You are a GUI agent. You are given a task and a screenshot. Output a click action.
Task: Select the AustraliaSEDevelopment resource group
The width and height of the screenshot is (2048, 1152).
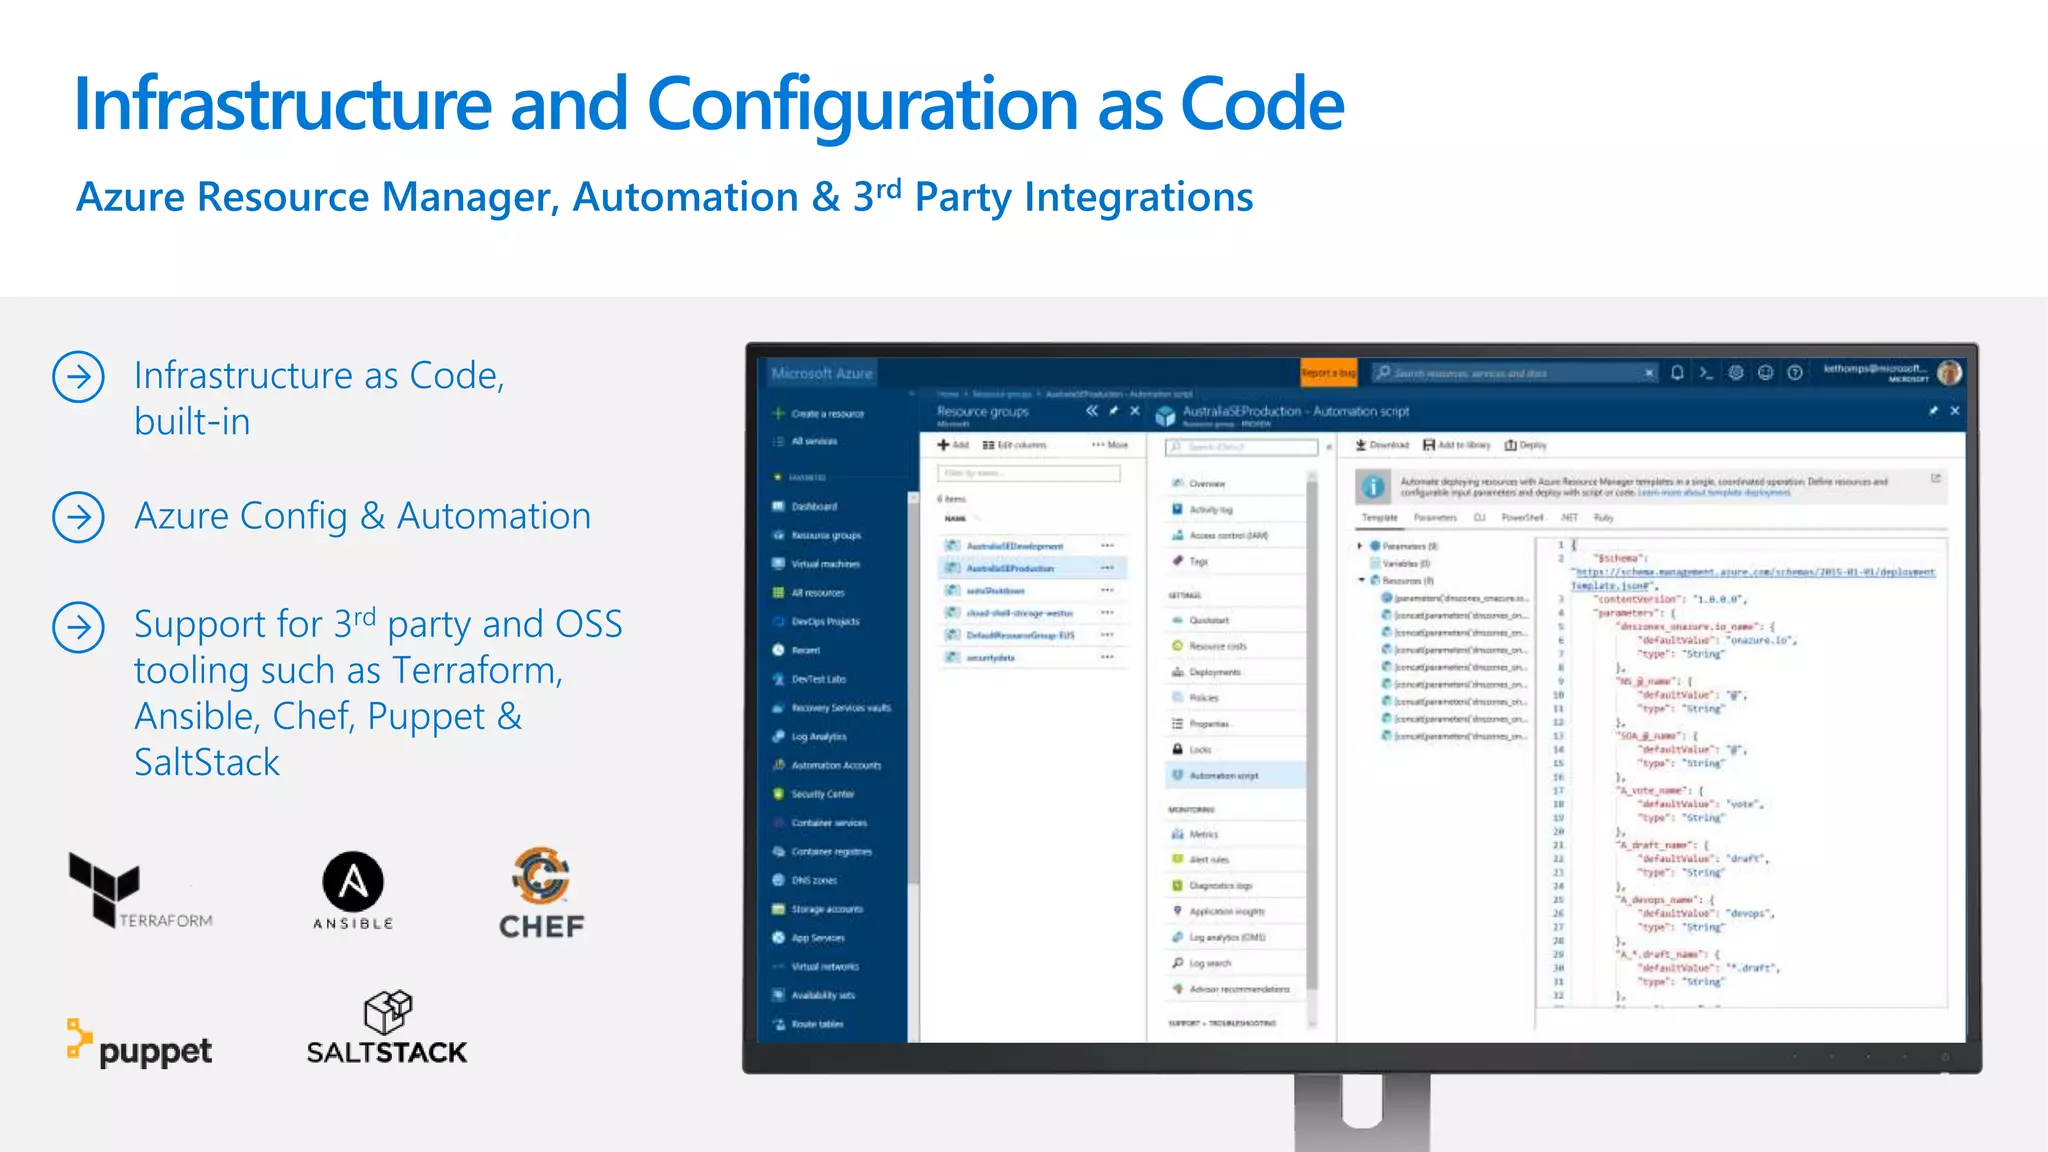[x=1014, y=546]
